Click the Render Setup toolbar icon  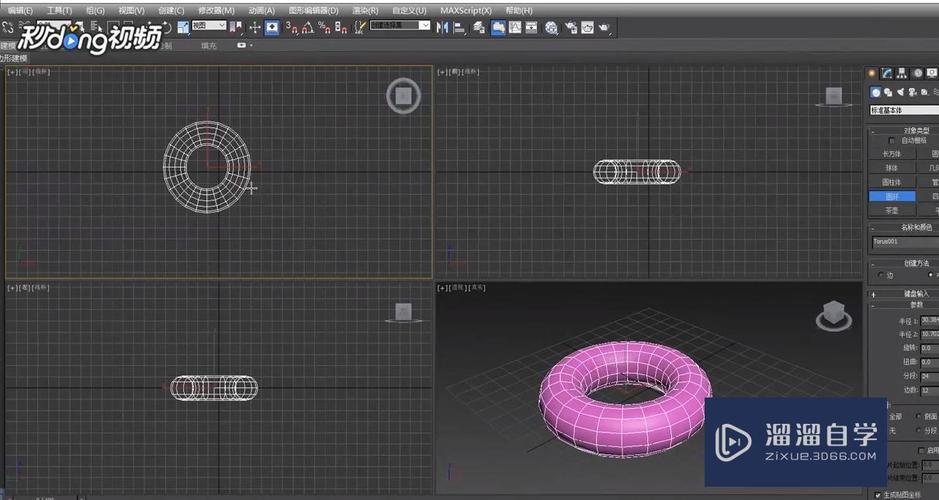[x=570, y=27]
